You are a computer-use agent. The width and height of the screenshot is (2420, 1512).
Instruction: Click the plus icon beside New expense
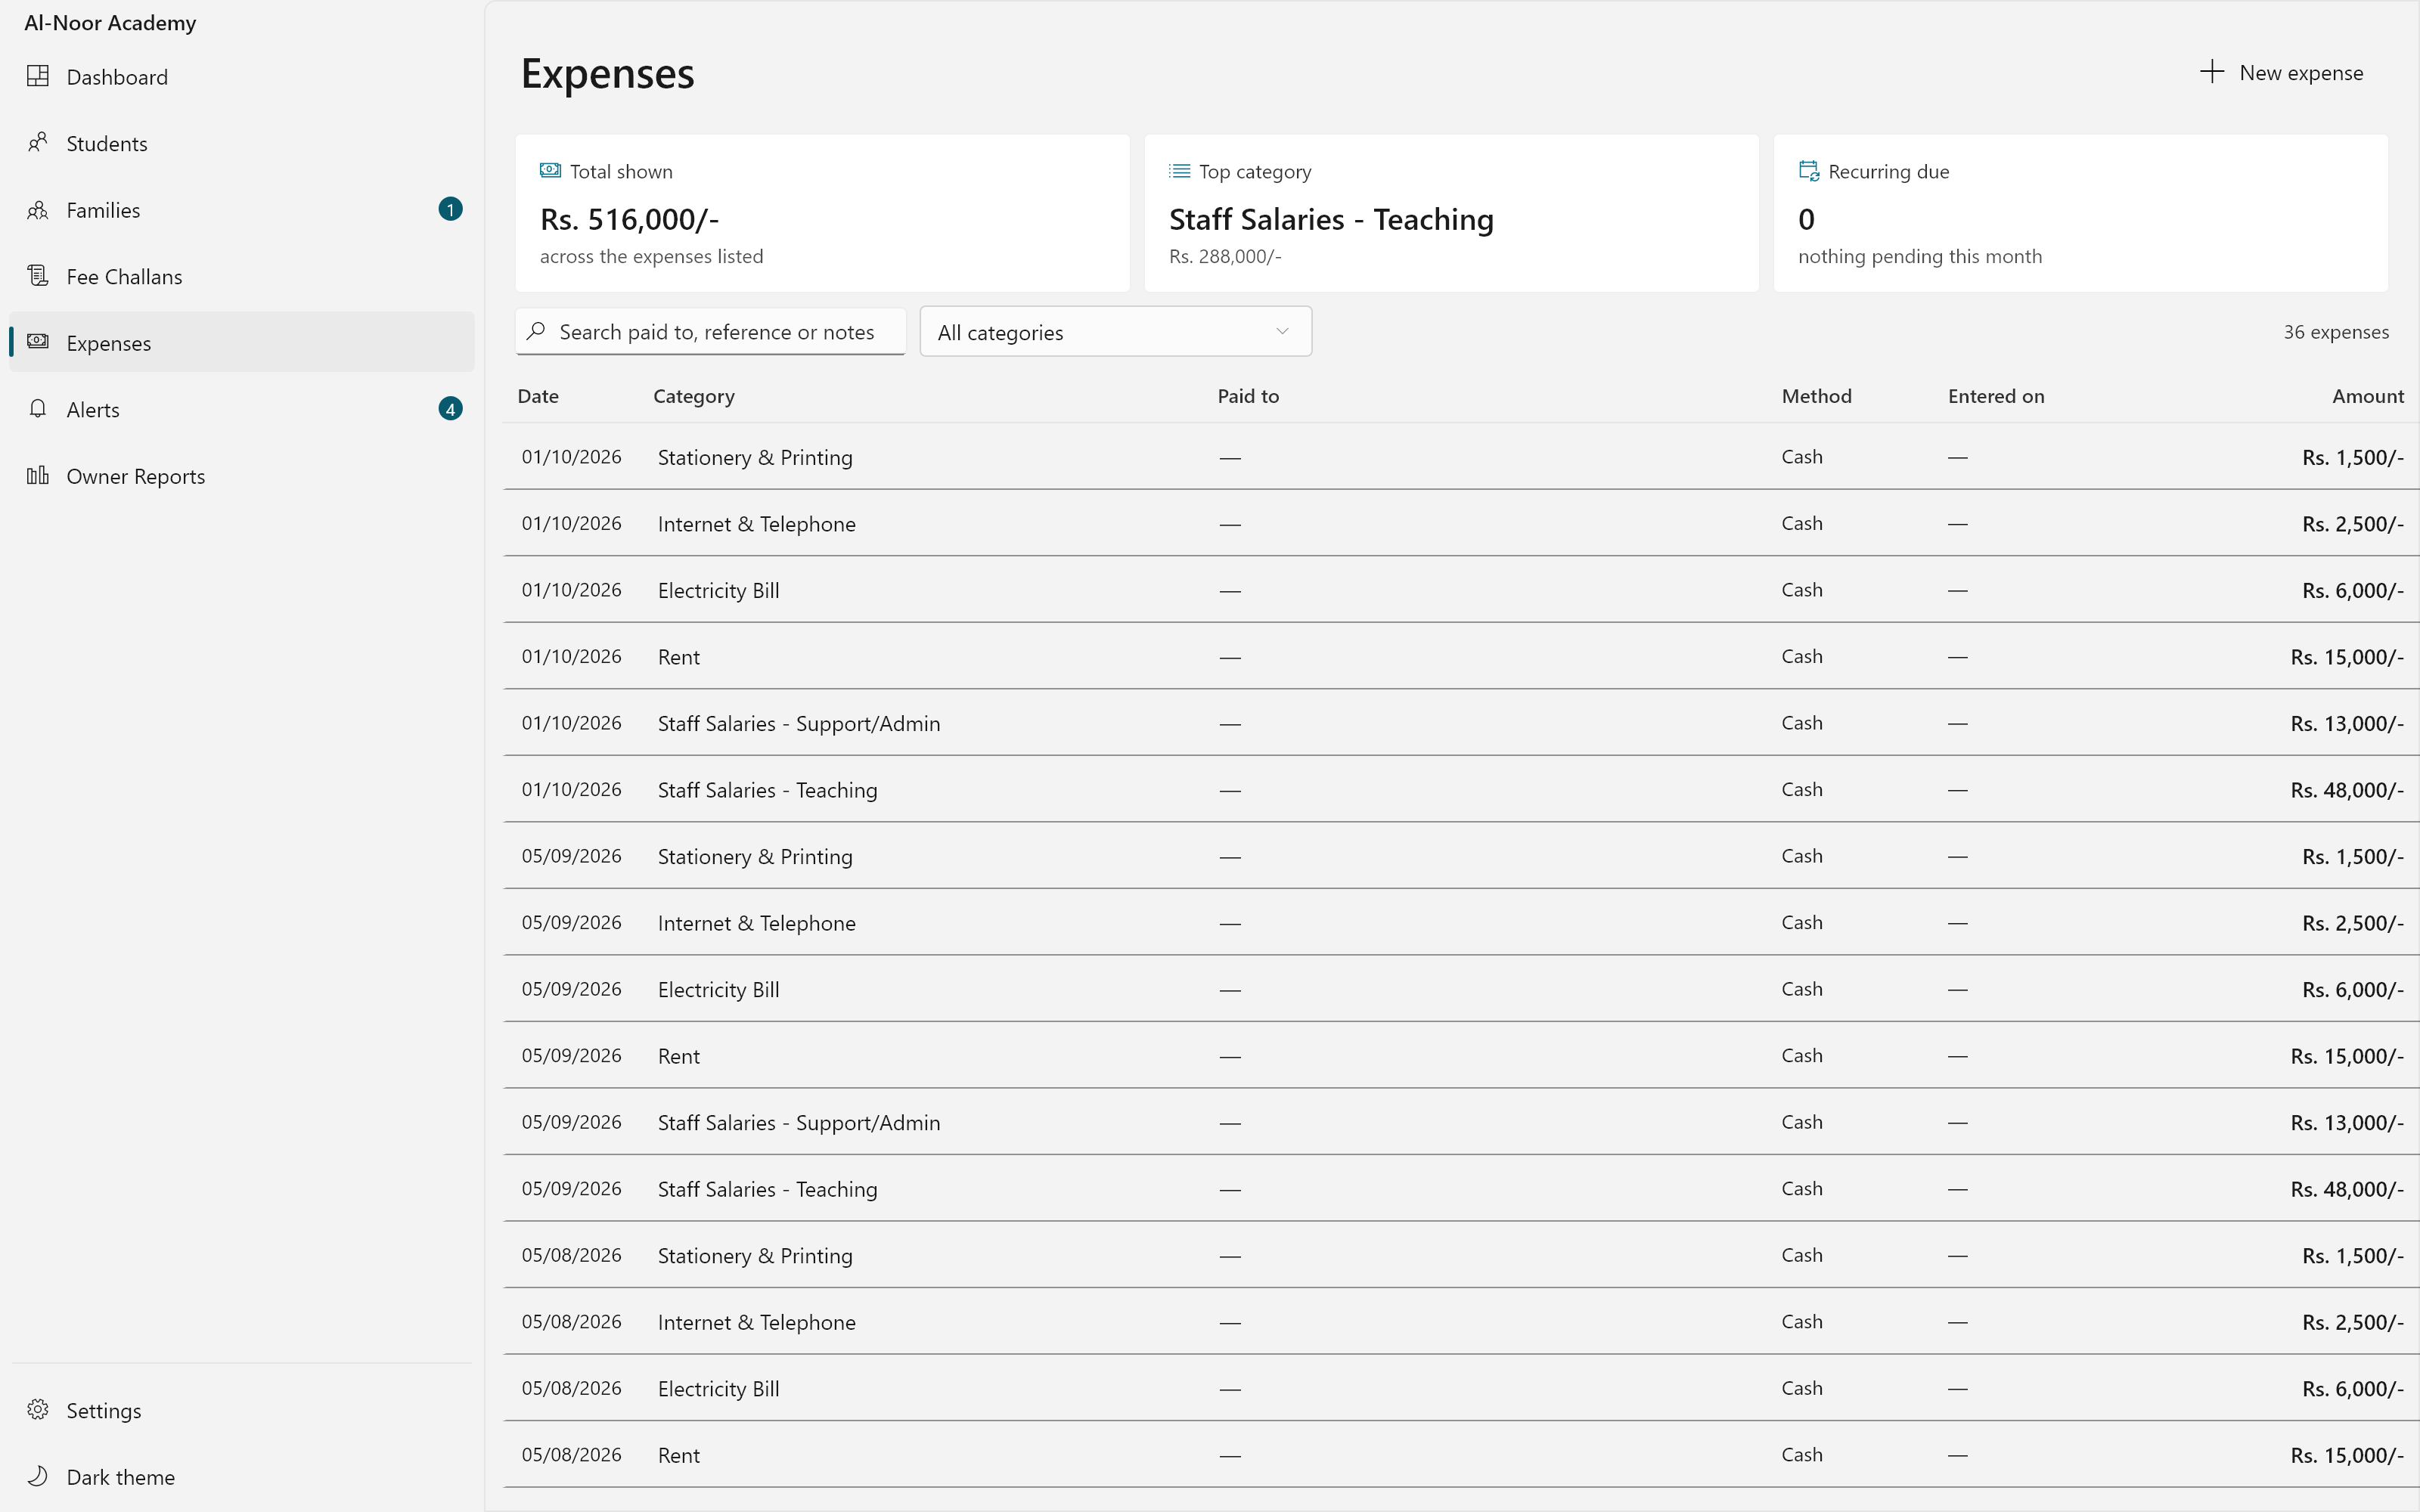(x=2212, y=72)
